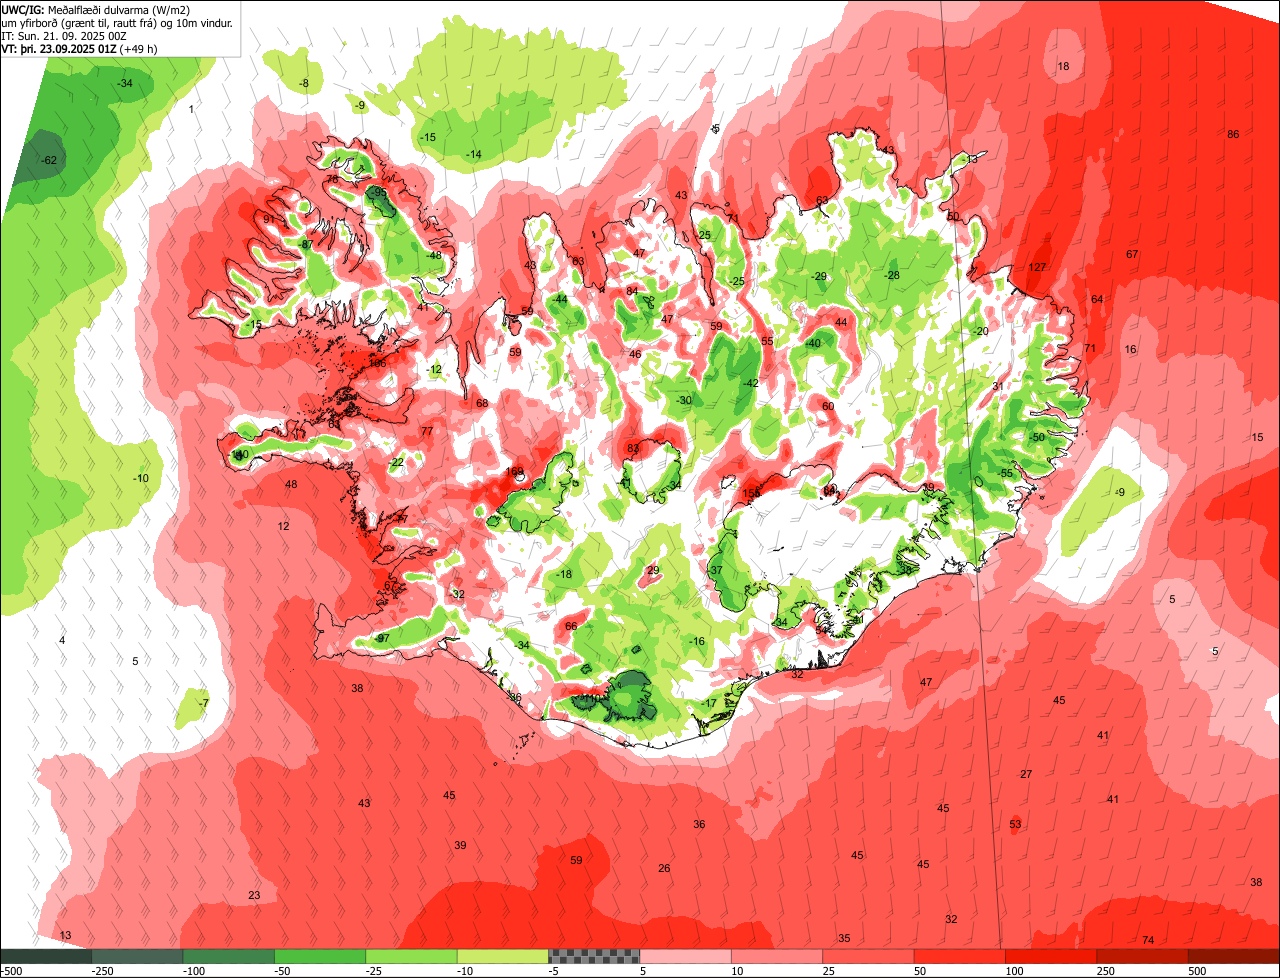Click the map value '-16'

click(697, 641)
